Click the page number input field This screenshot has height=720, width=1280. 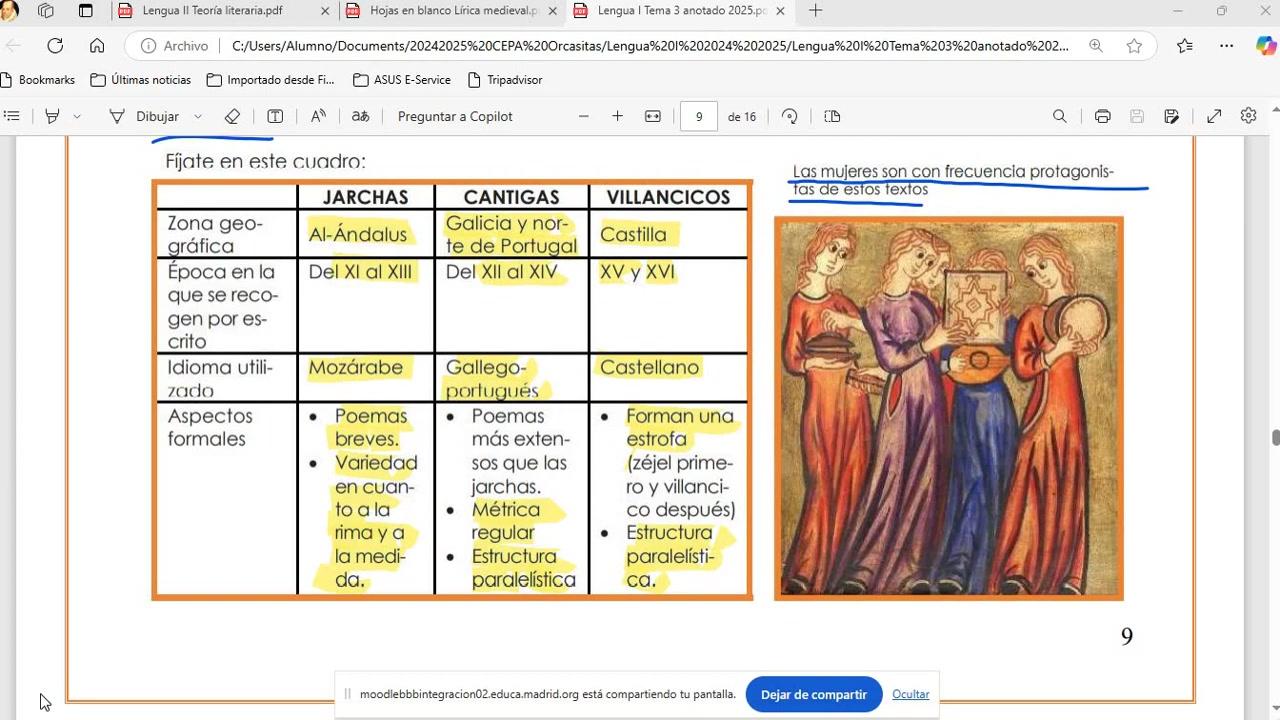pyautogui.click(x=699, y=116)
